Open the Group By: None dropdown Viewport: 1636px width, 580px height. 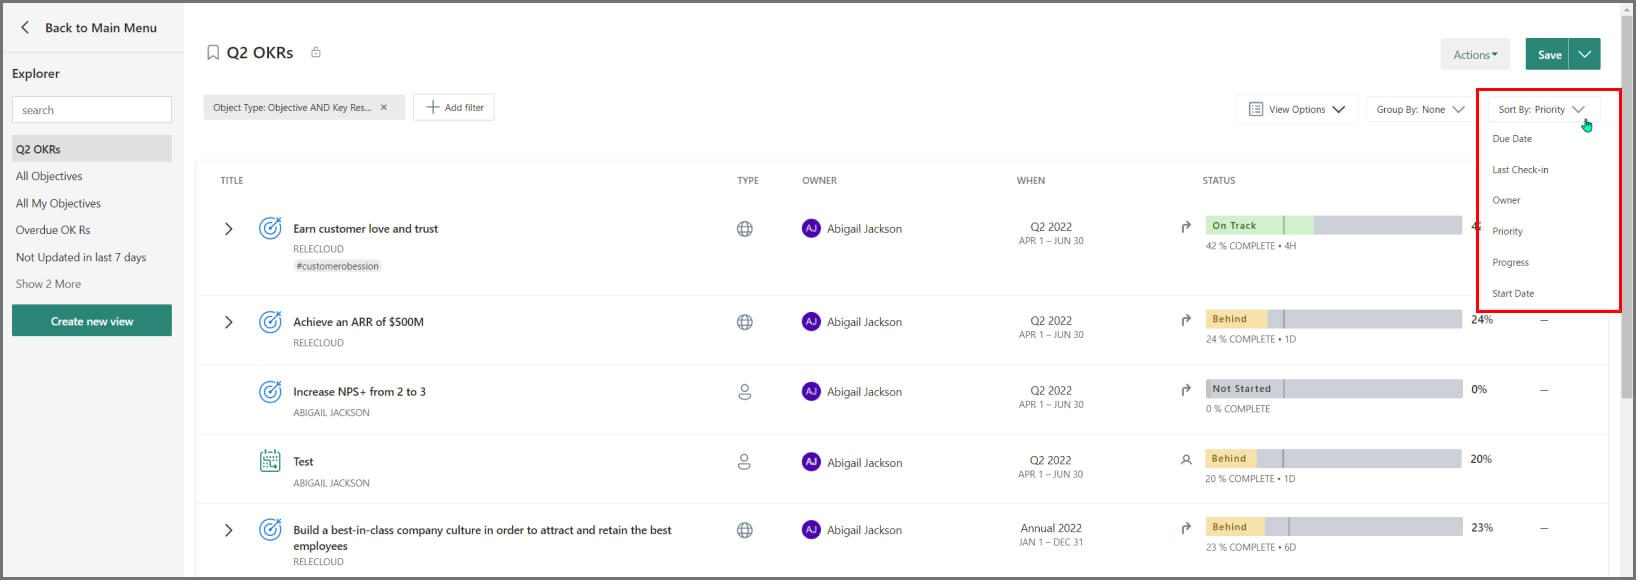pos(1420,109)
